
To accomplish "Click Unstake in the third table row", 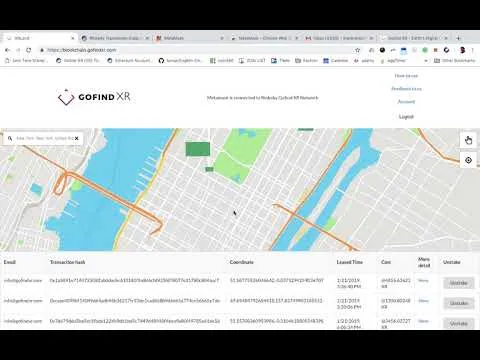I will coord(459,323).
